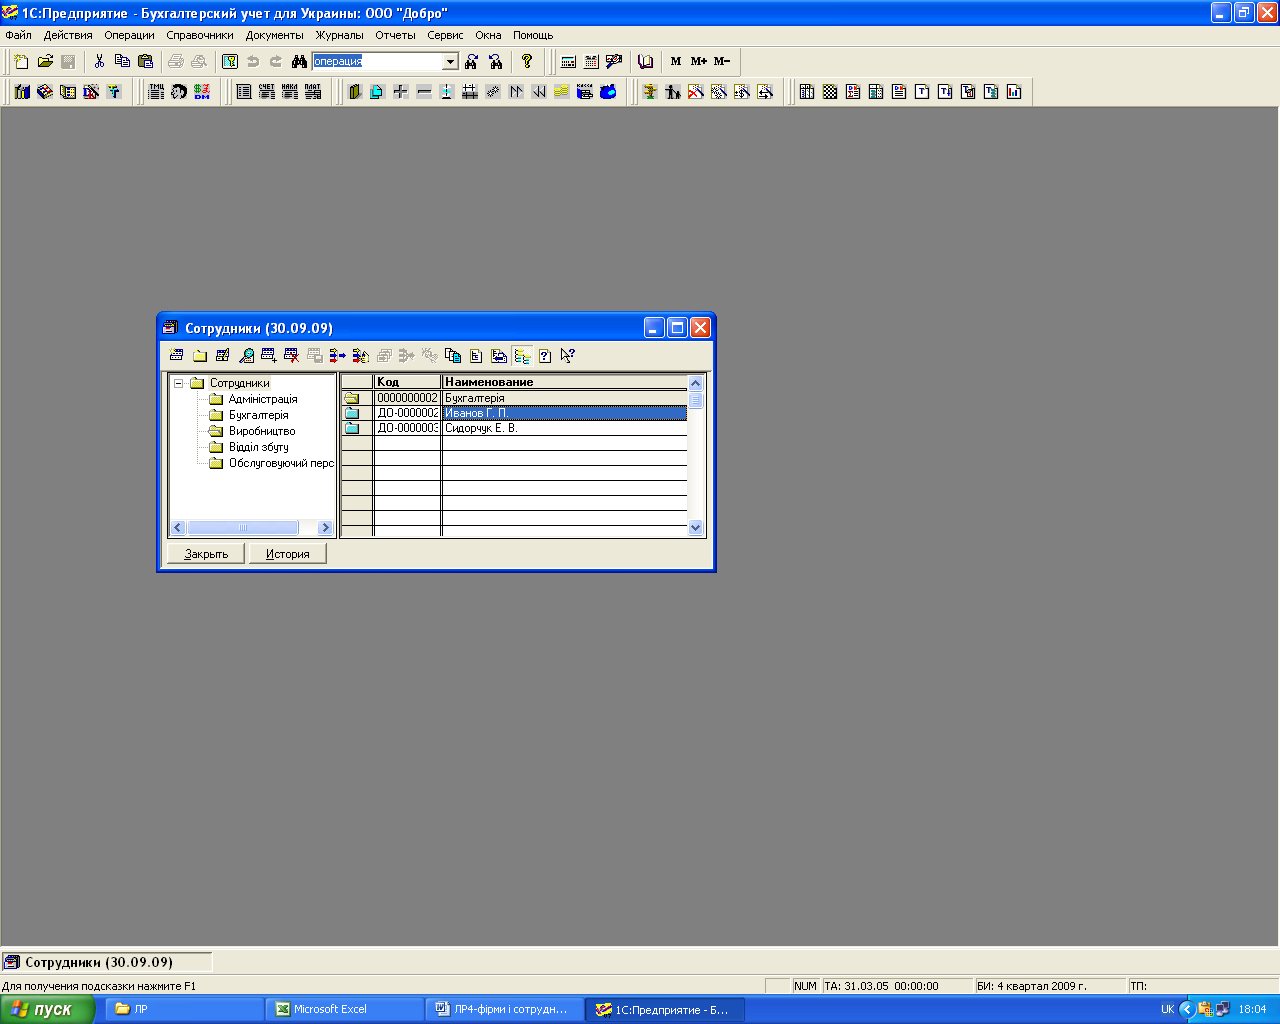Select the Виробництво folder in tree

click(x=262, y=431)
